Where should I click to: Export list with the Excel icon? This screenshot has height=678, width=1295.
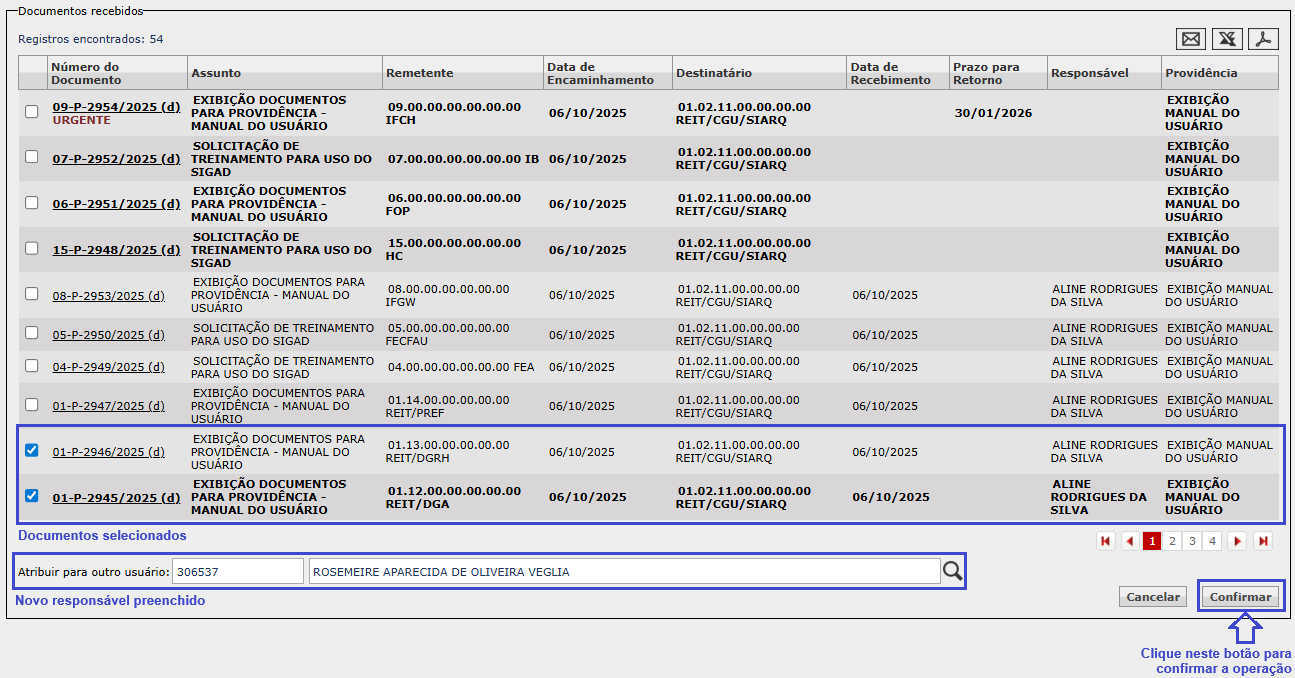pyautogui.click(x=1227, y=39)
